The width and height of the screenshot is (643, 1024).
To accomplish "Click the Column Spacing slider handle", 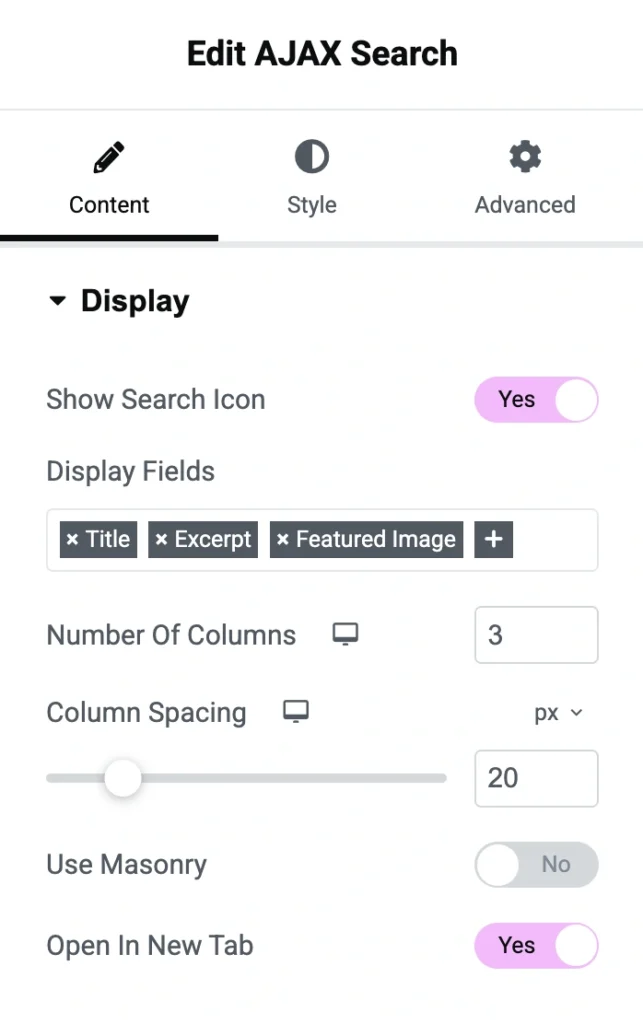I will [x=123, y=778].
